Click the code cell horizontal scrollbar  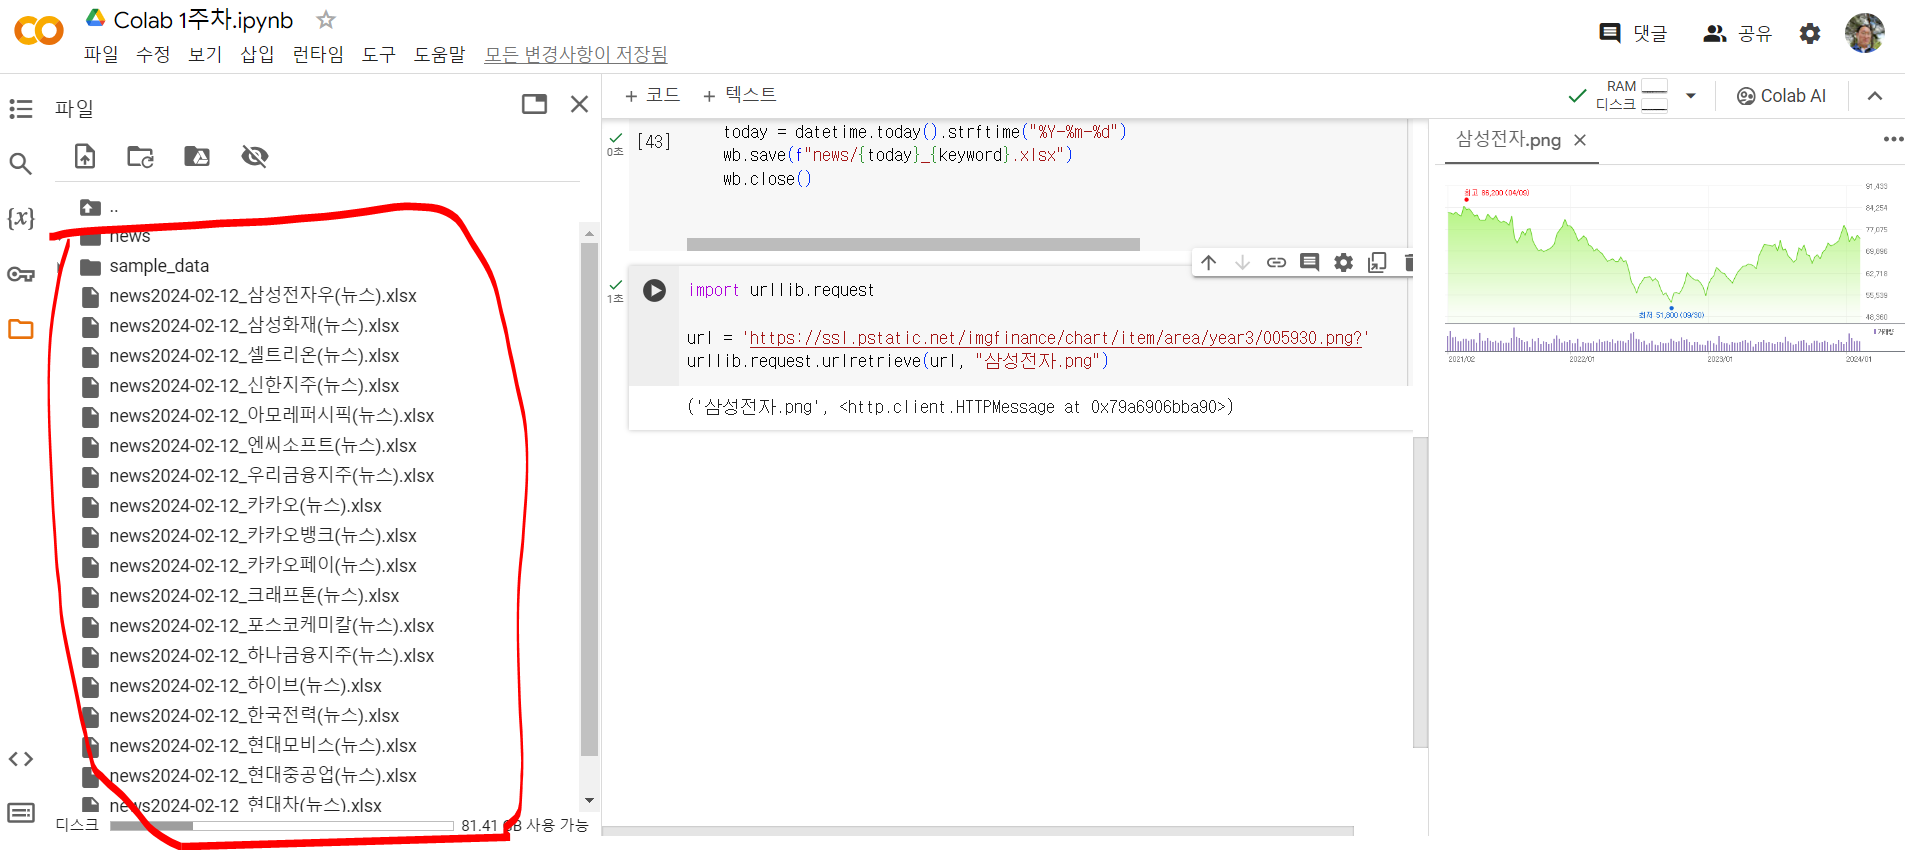913,244
